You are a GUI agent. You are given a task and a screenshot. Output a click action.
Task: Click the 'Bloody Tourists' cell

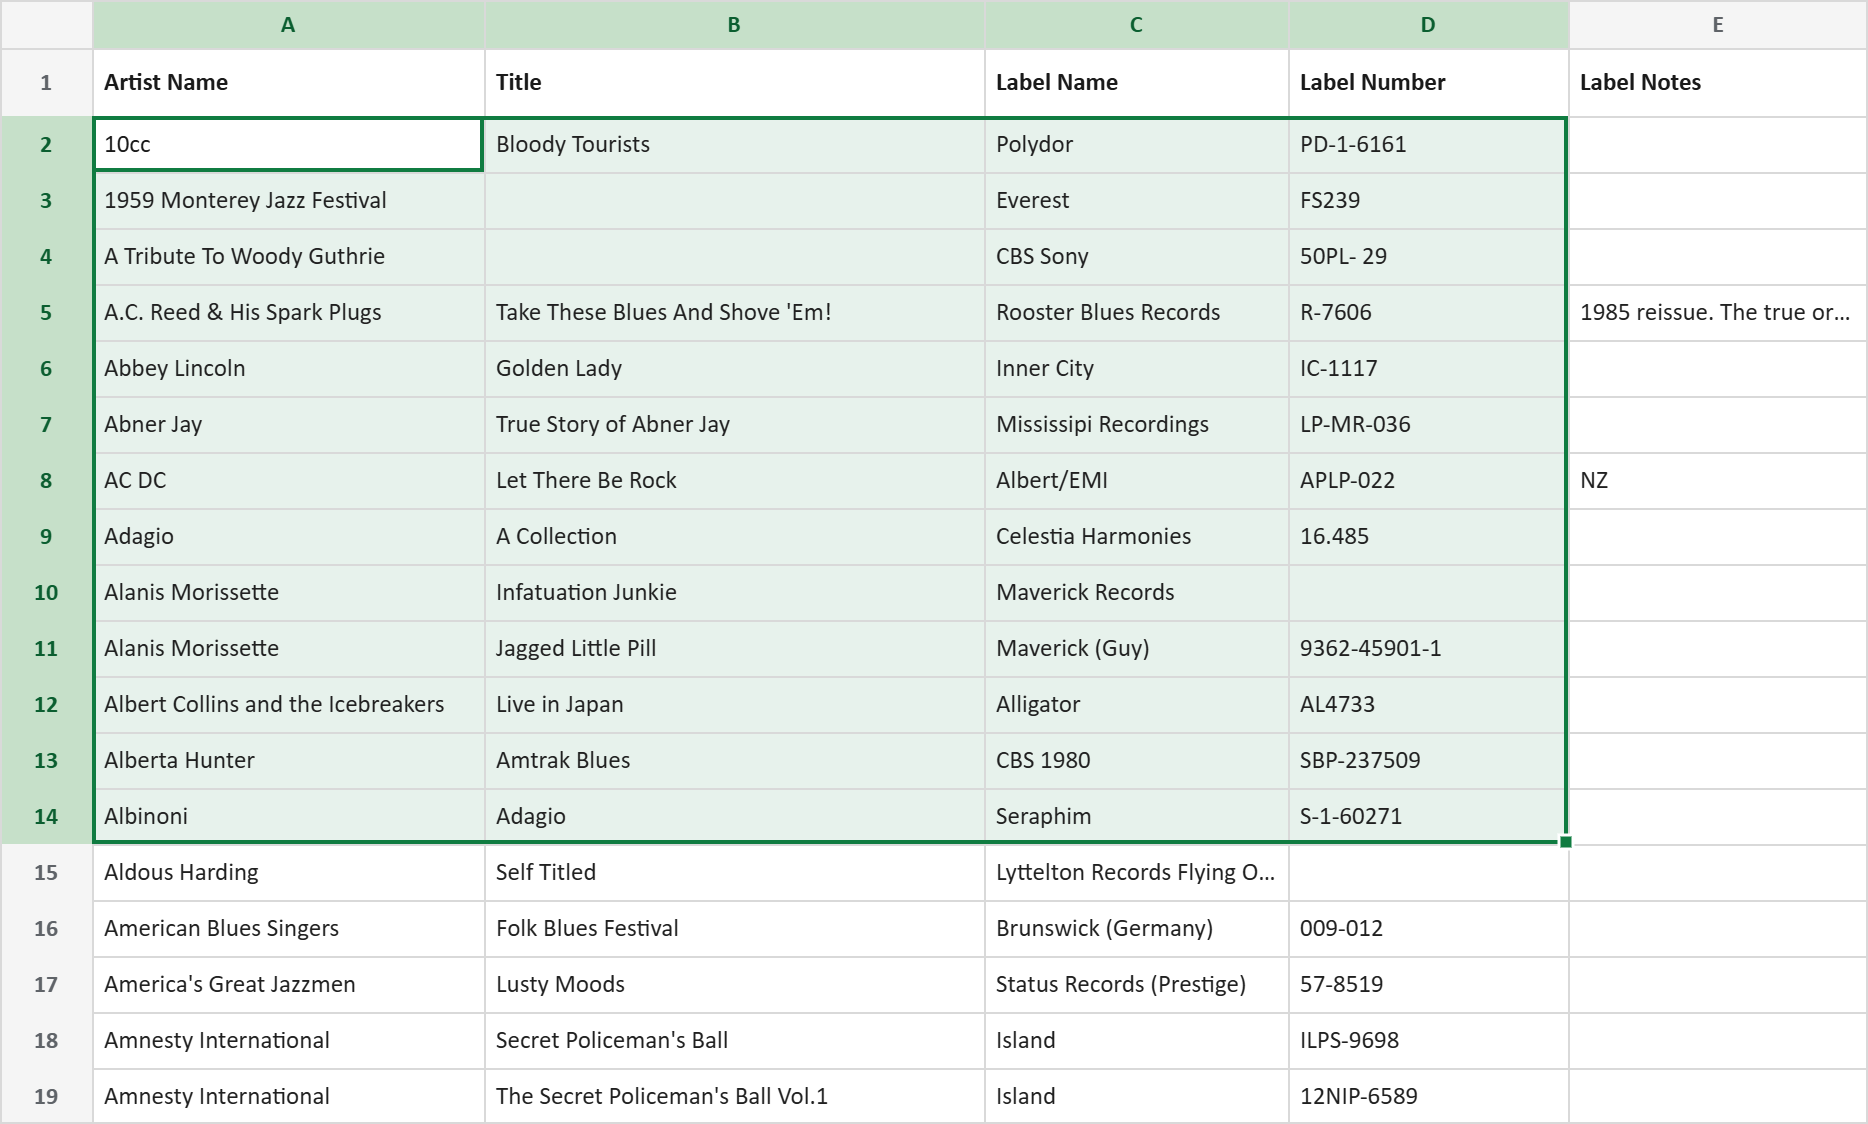pos(734,145)
